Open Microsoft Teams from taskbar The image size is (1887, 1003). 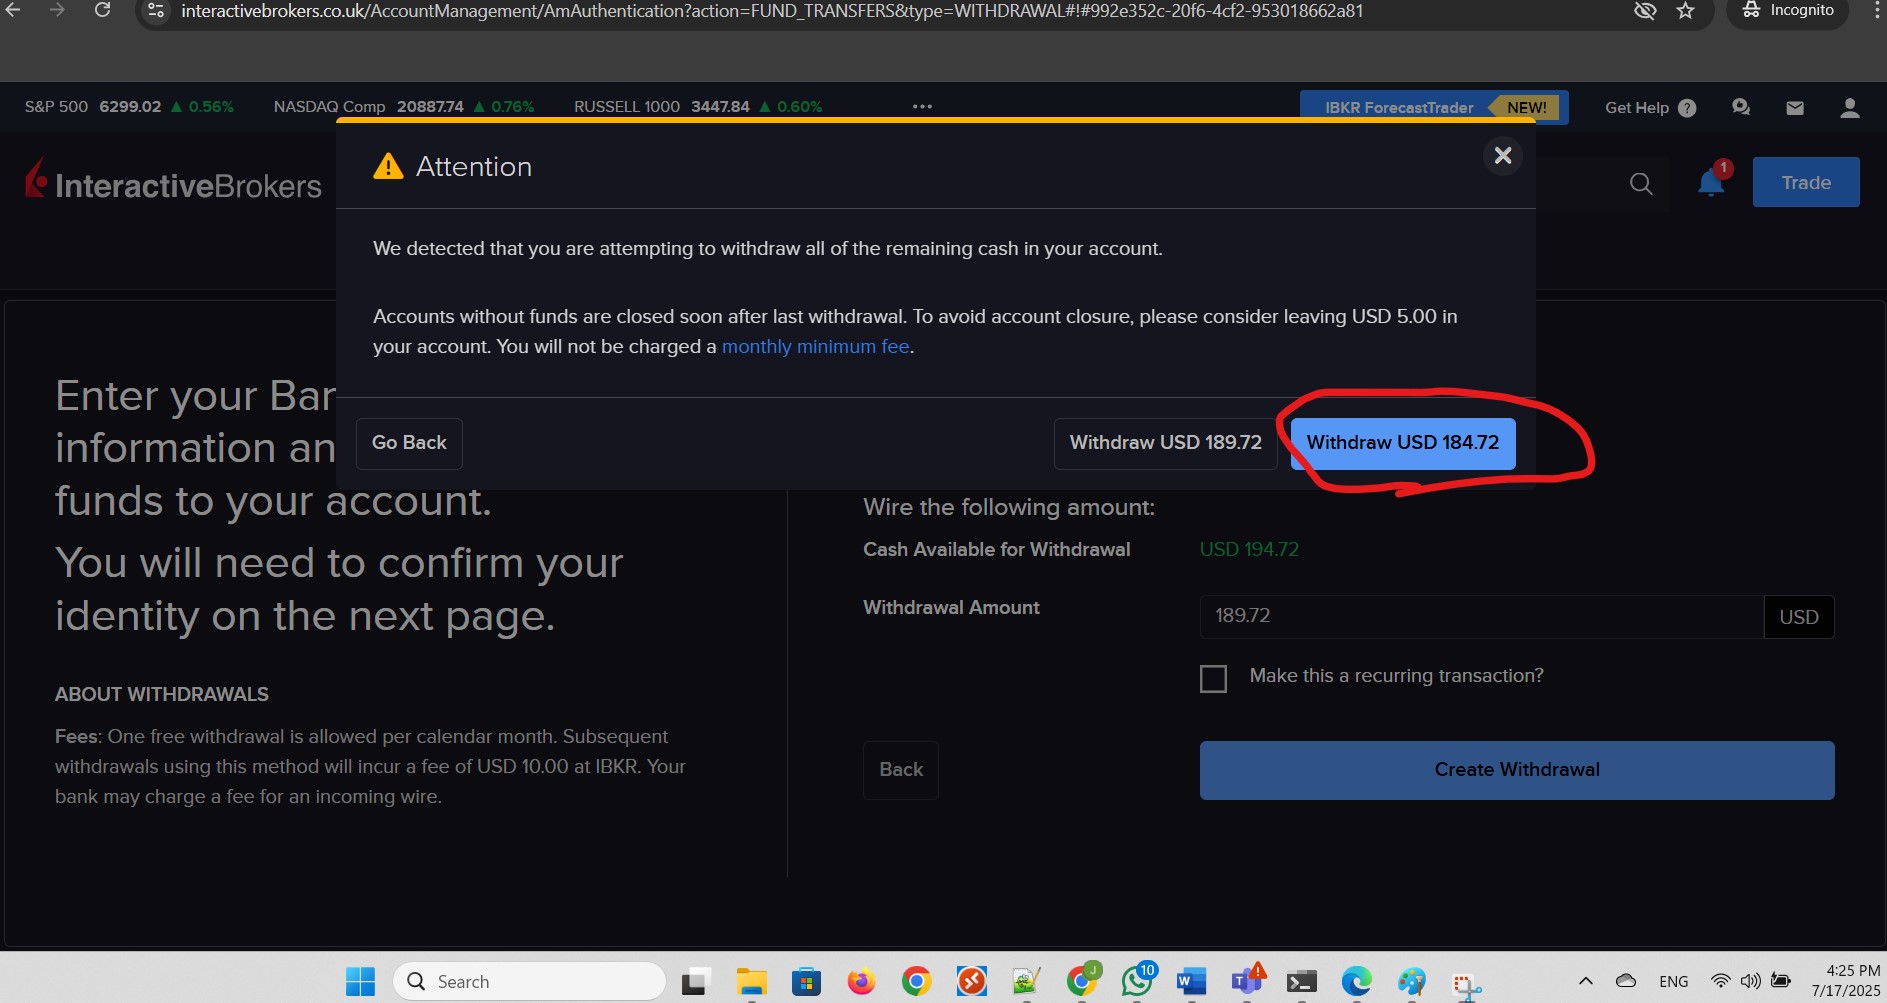pos(1247,982)
